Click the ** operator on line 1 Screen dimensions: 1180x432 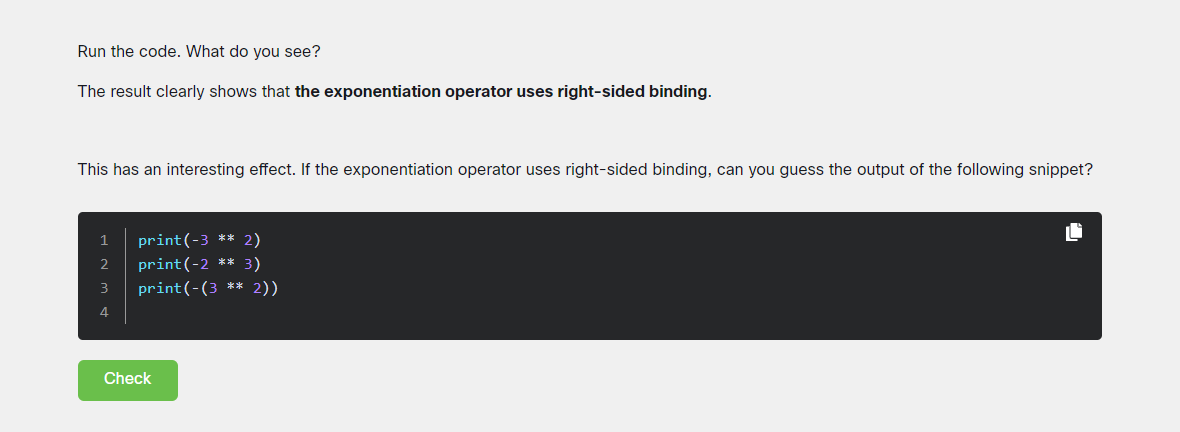[225, 240]
